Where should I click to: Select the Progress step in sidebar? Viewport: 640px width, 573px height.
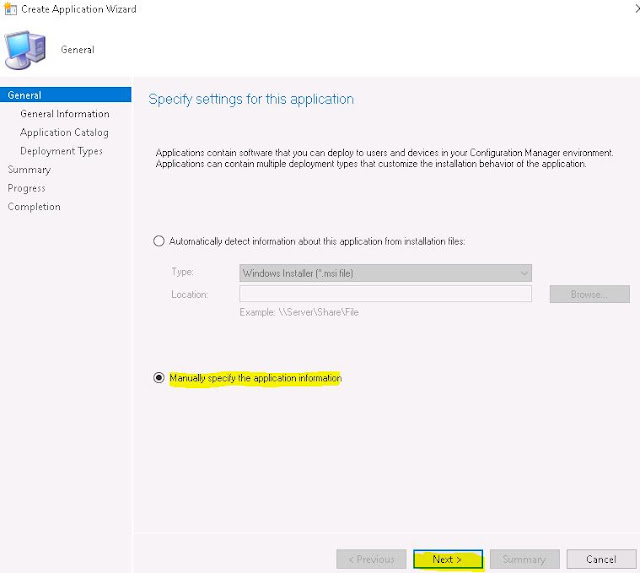27,188
